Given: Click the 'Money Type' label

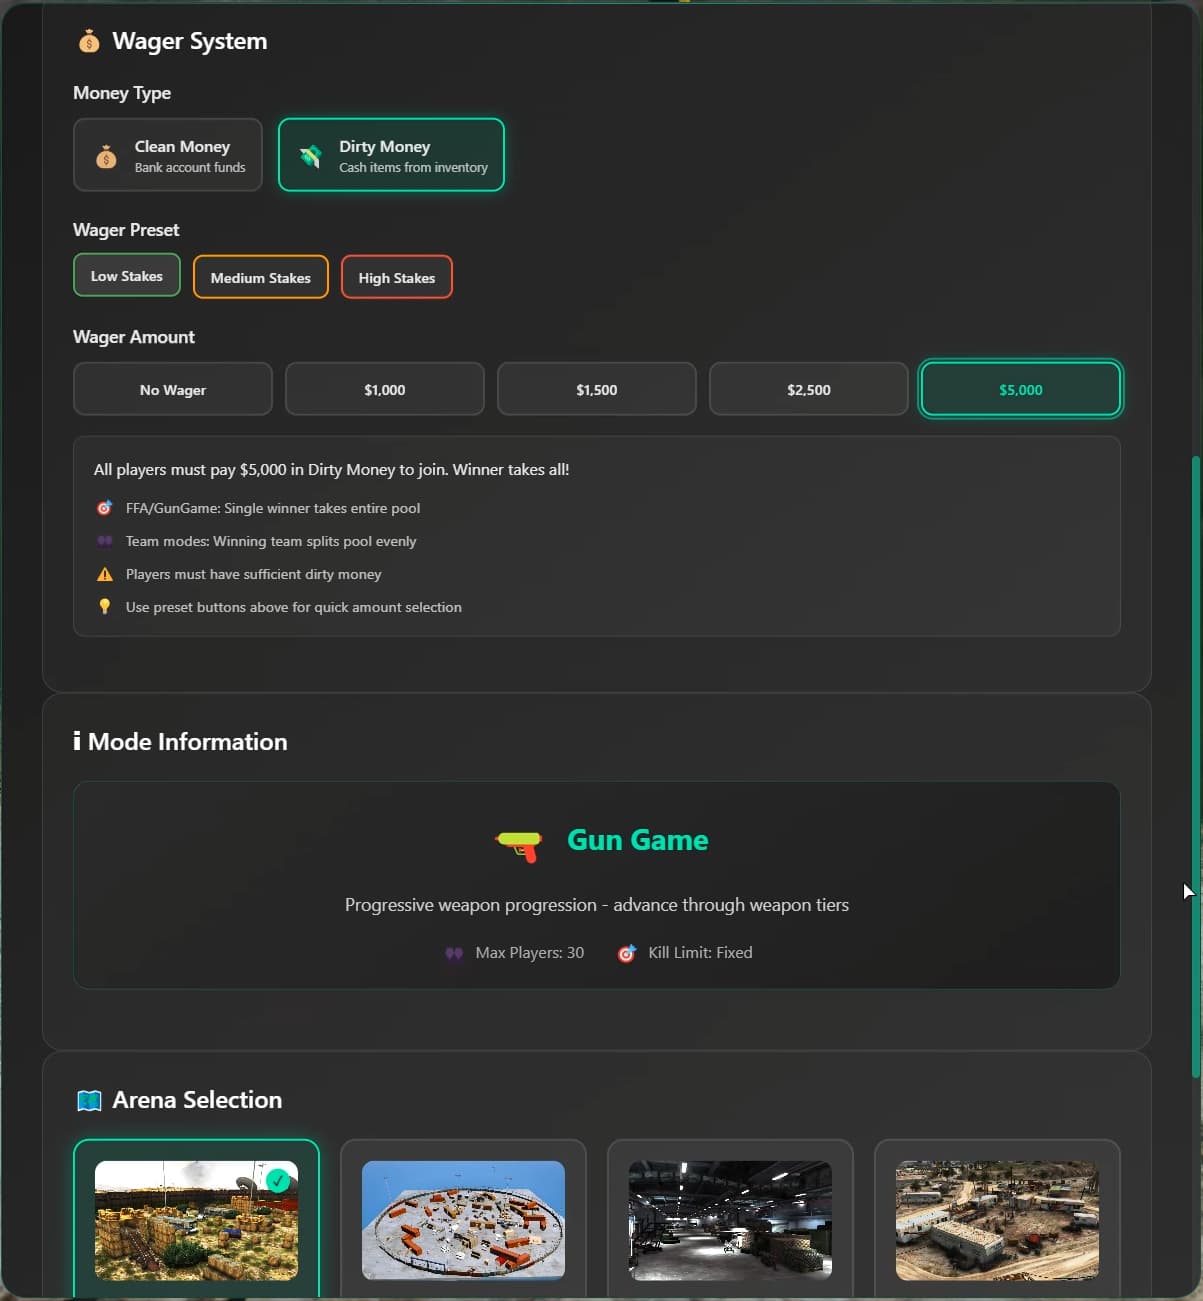Looking at the screenshot, I should coord(122,93).
